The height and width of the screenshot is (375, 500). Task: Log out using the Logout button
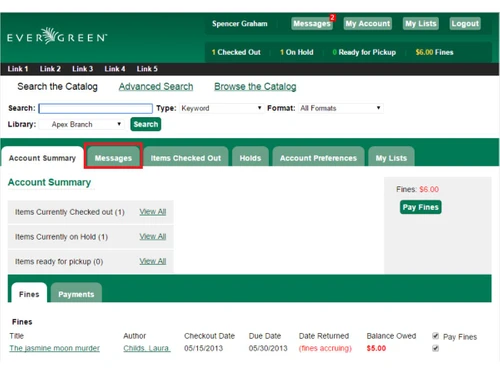tap(465, 24)
